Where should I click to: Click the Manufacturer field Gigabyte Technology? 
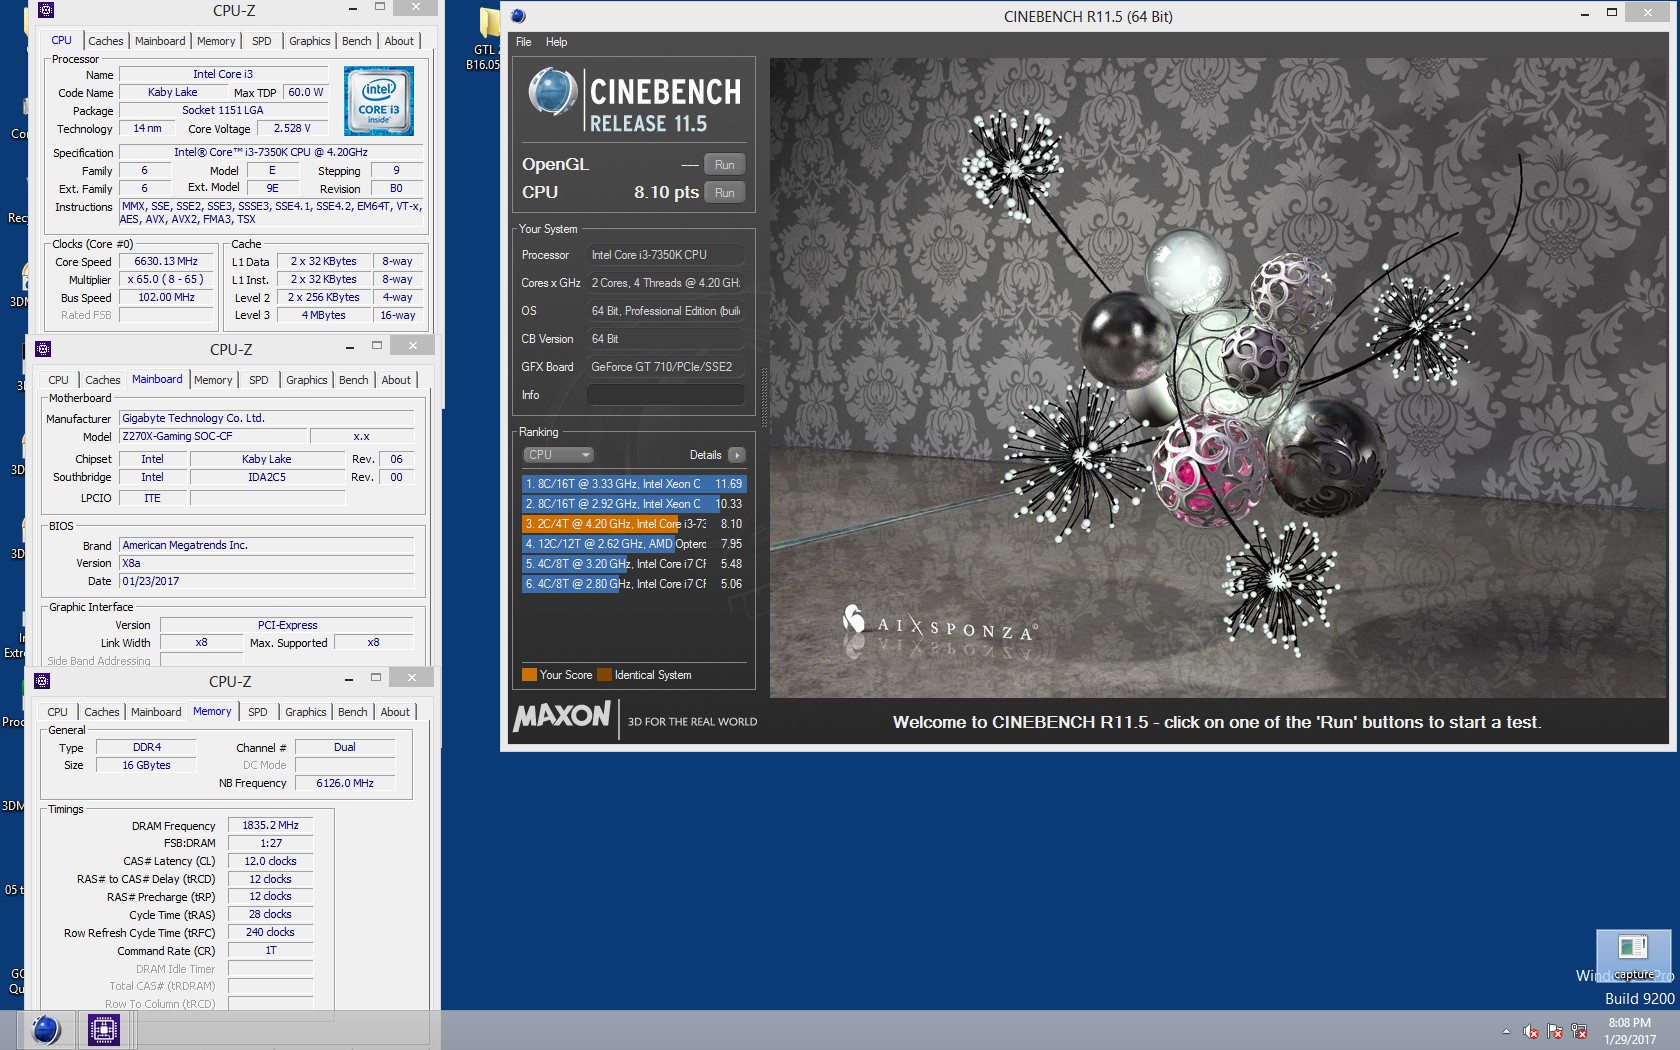(266, 419)
